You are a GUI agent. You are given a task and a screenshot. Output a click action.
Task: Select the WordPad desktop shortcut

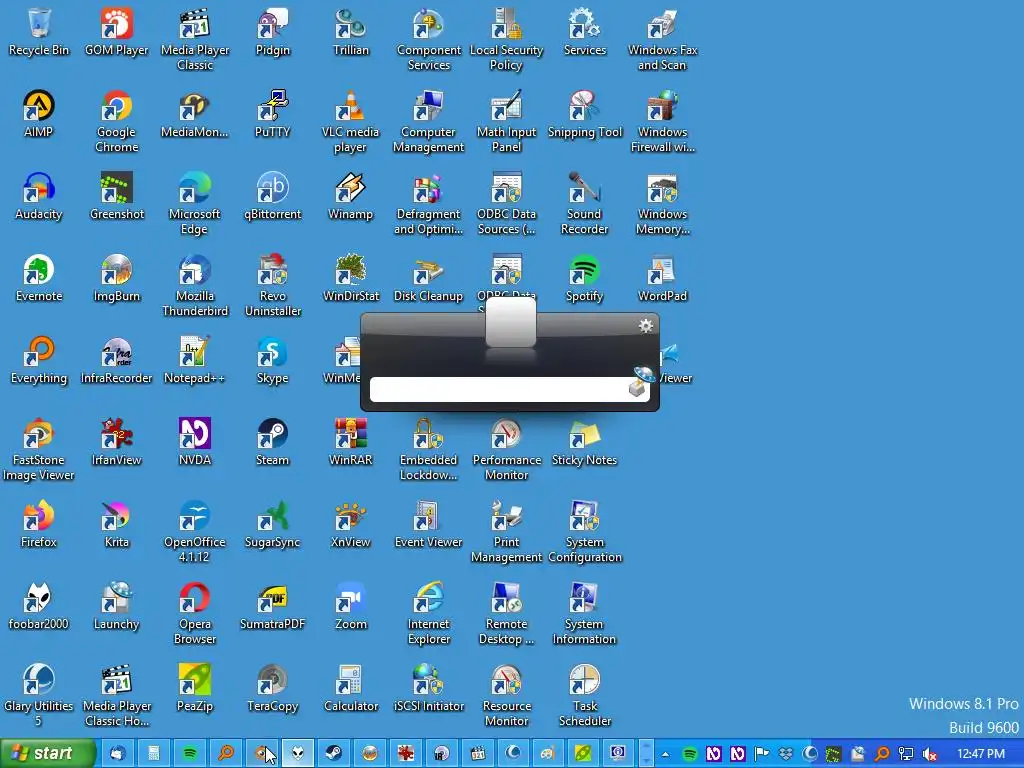tap(662, 279)
